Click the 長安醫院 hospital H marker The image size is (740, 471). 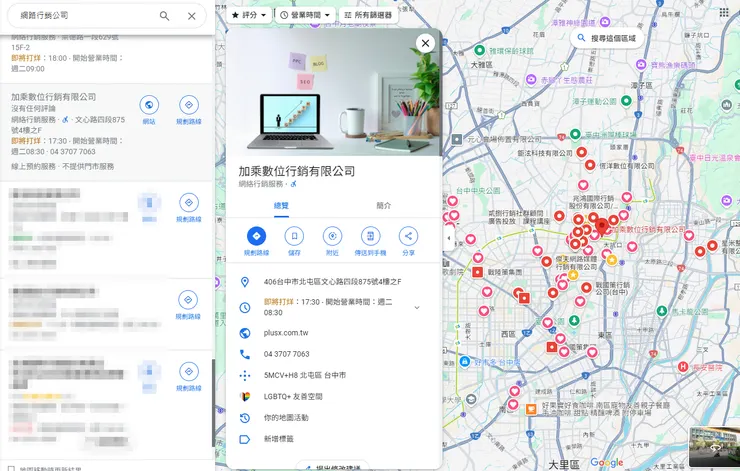coord(682,367)
